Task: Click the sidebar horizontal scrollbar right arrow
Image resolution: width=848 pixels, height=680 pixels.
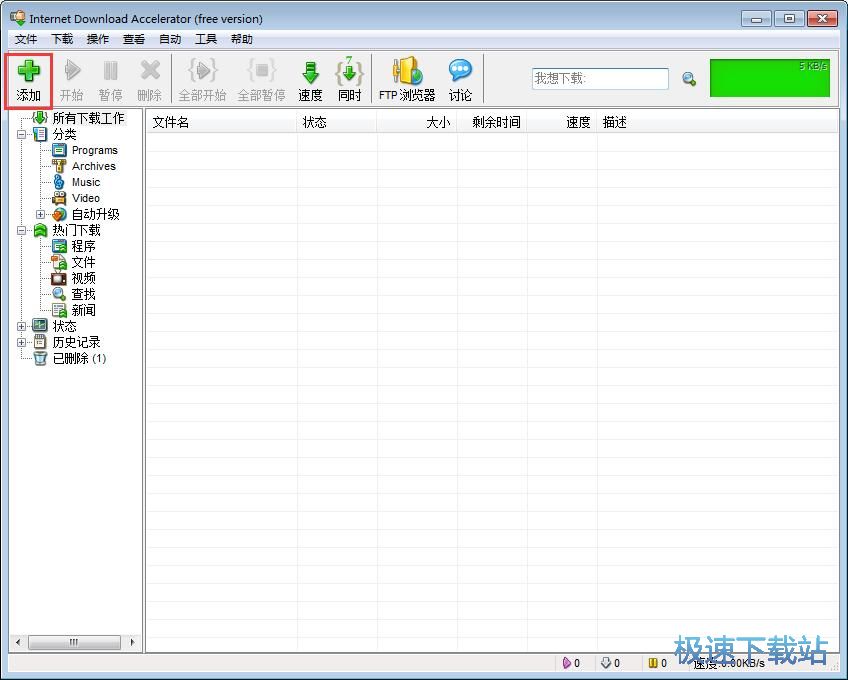Action: coord(132,642)
